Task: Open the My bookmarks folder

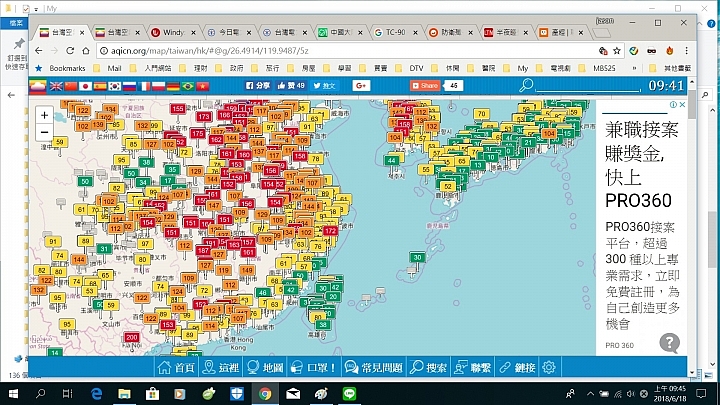Action: click(x=516, y=68)
